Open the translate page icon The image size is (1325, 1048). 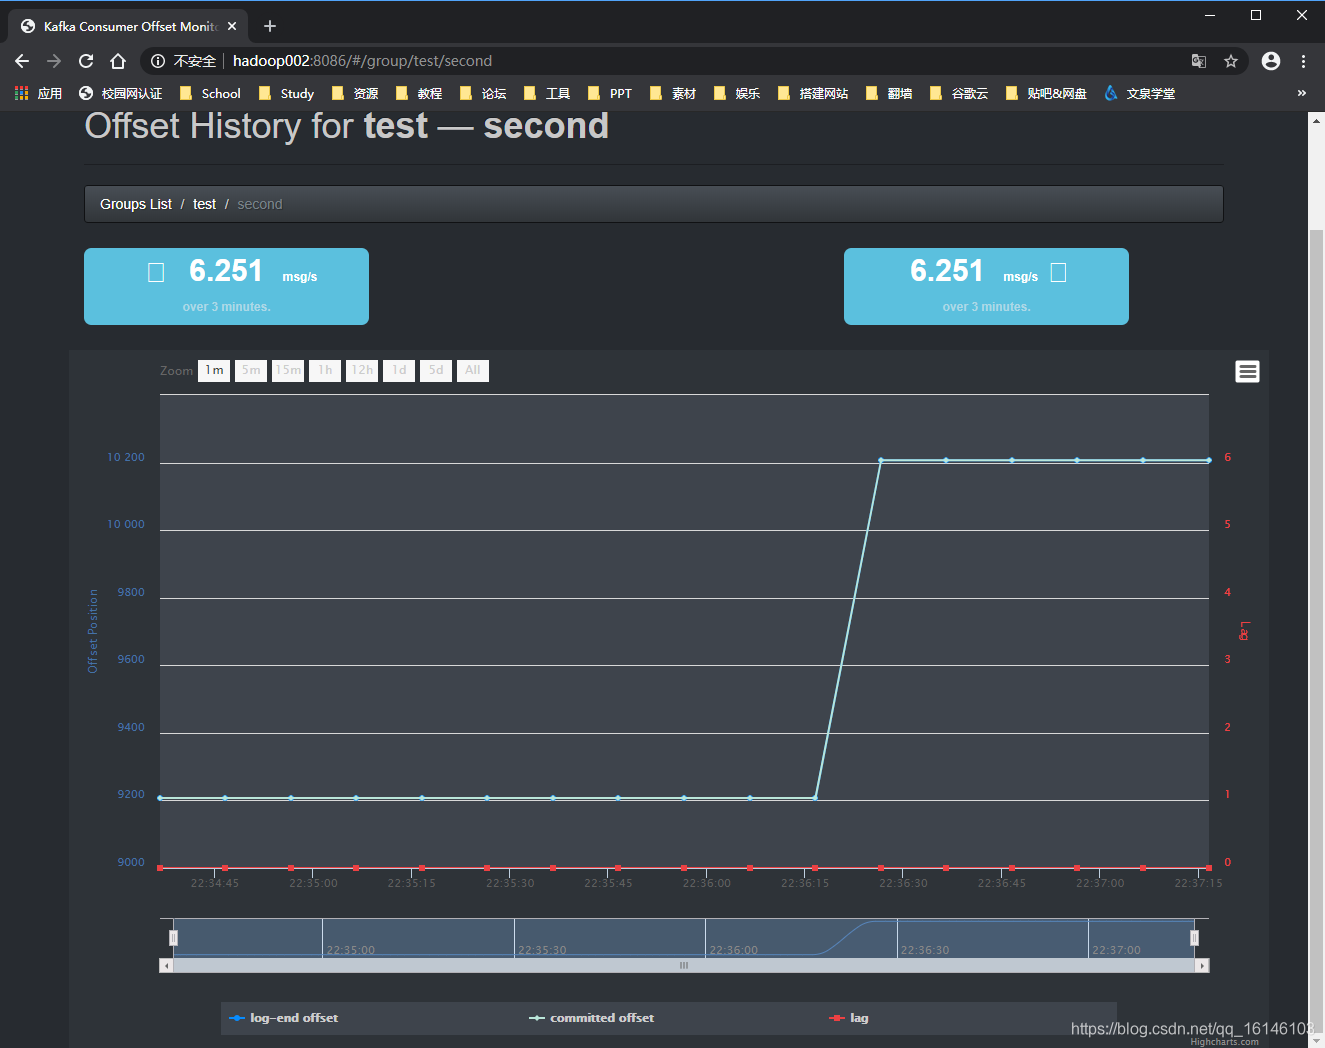pyautogui.click(x=1199, y=61)
